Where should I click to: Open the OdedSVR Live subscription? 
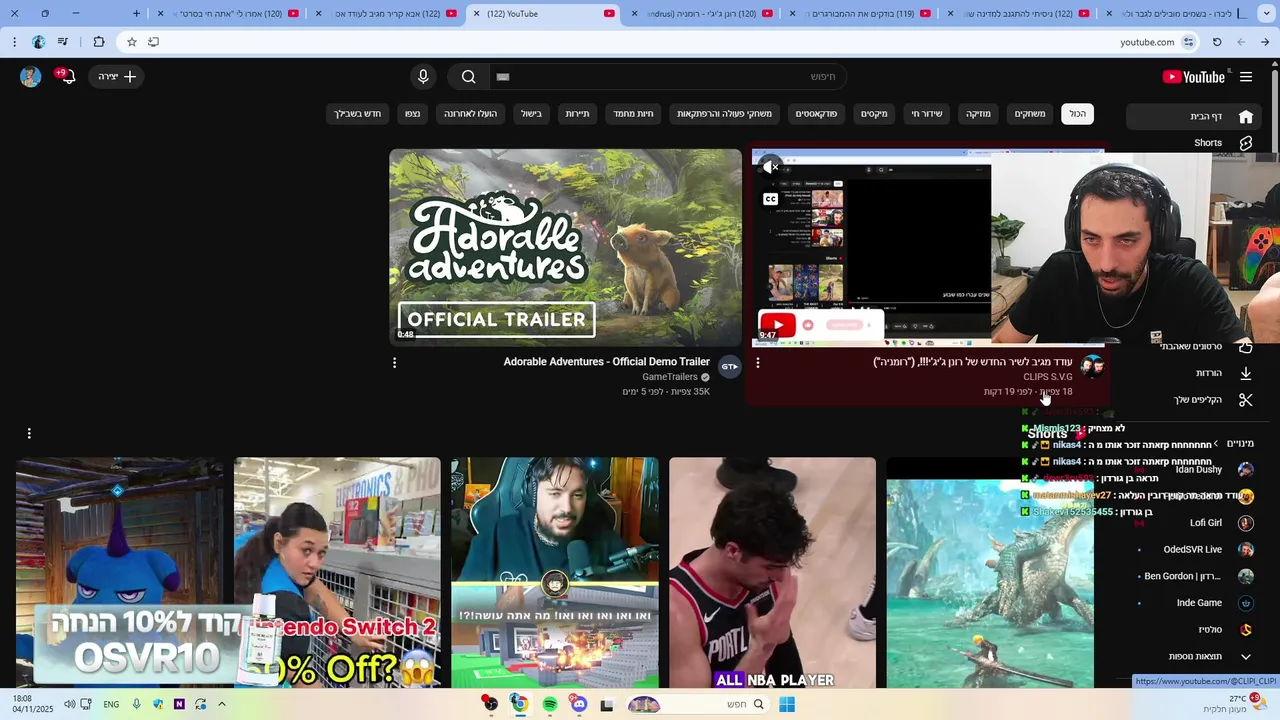click(1208, 549)
